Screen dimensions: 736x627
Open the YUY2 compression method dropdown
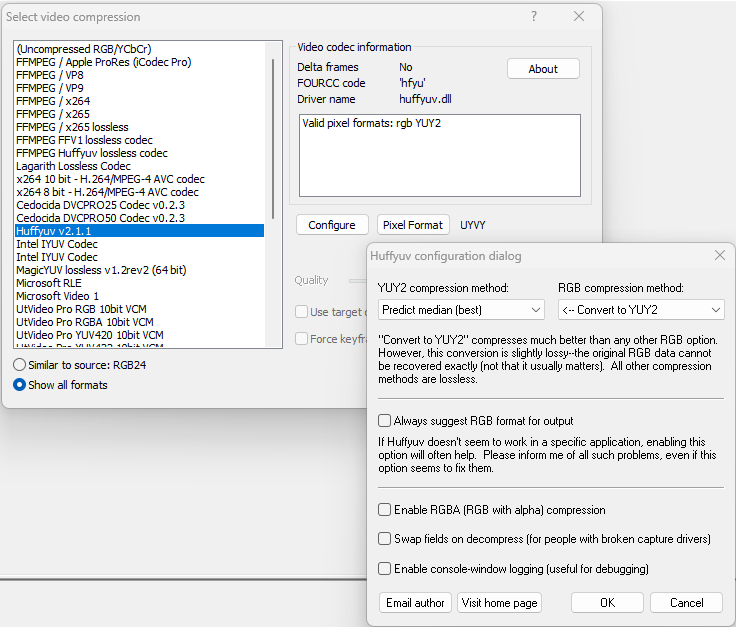point(461,310)
